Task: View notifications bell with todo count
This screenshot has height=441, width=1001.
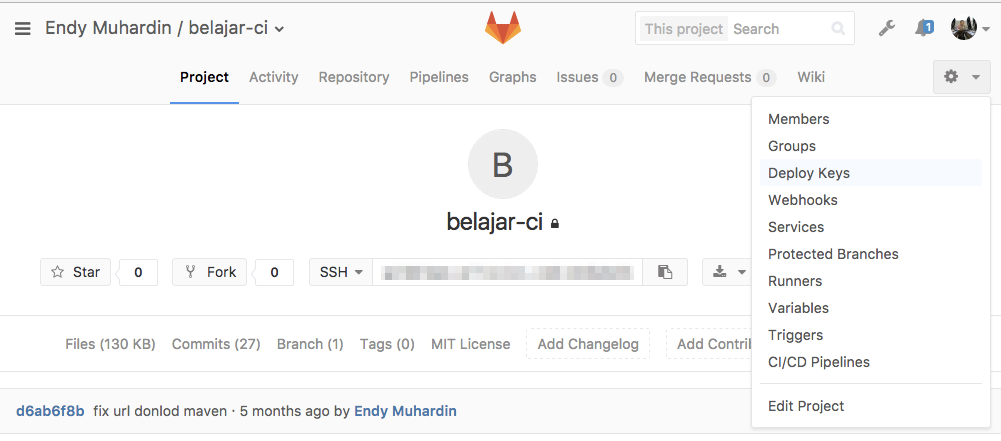Action: [924, 28]
